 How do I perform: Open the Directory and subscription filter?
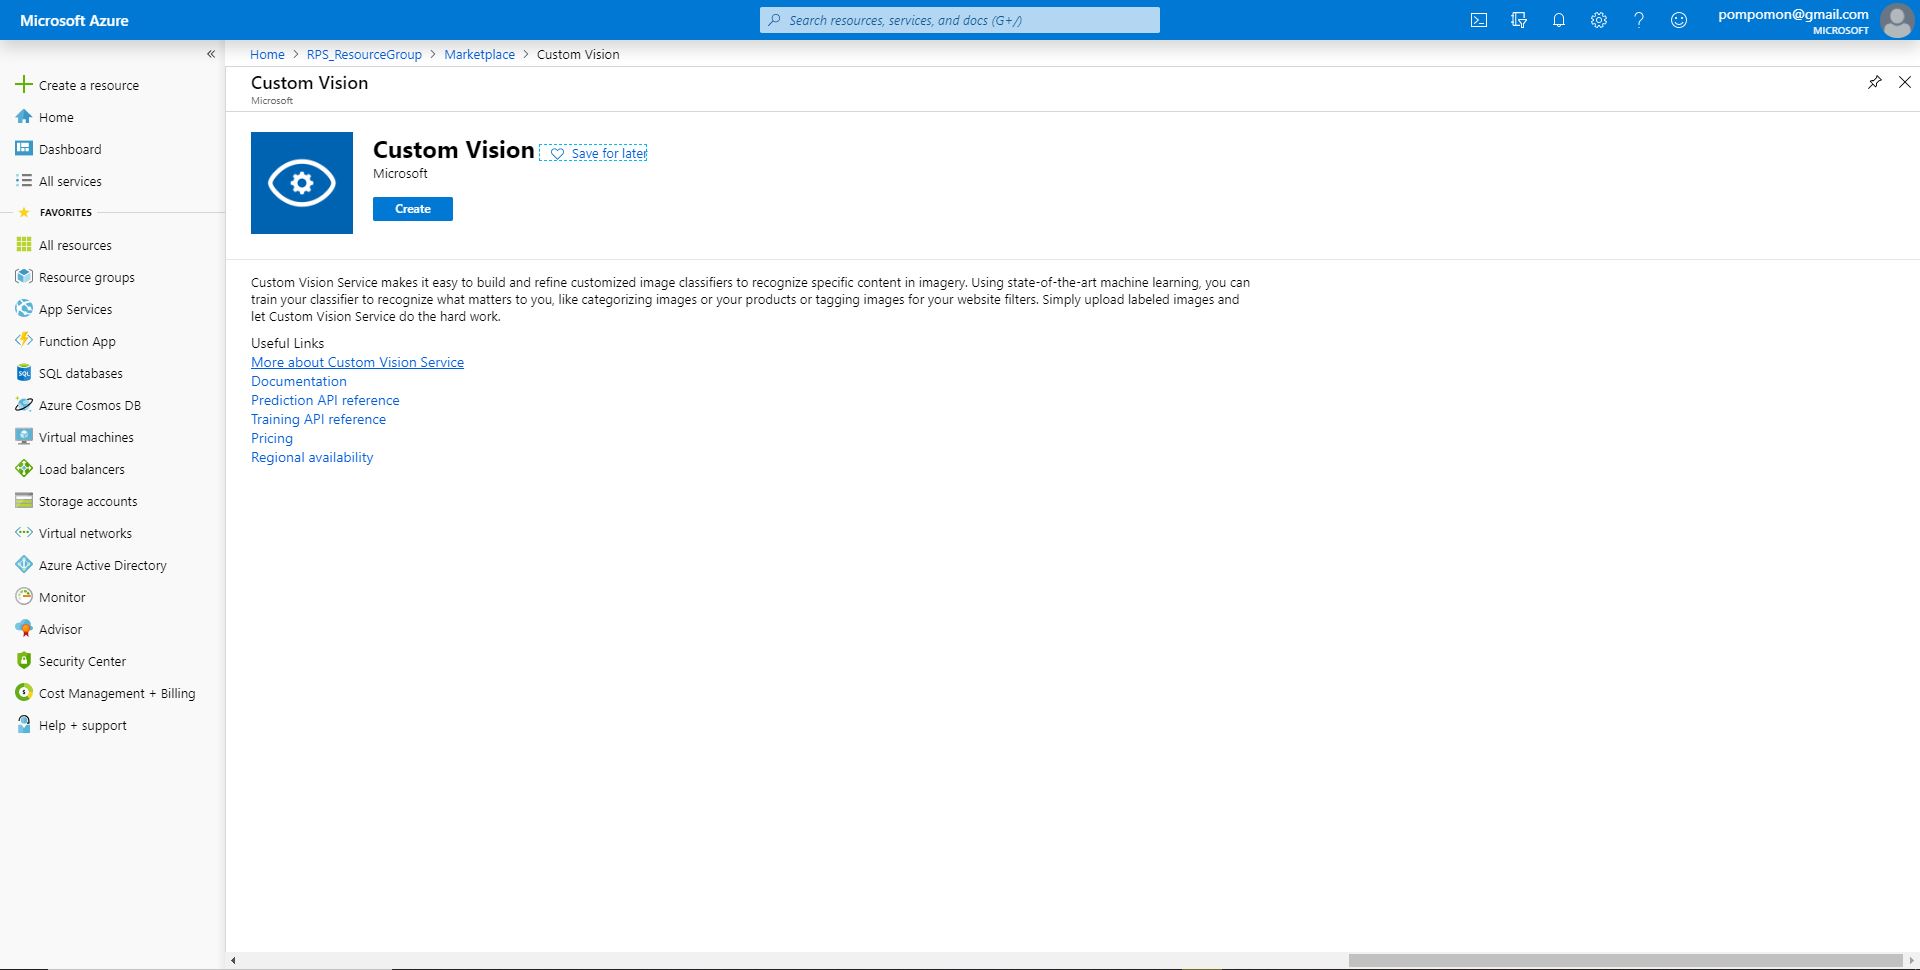1519,20
